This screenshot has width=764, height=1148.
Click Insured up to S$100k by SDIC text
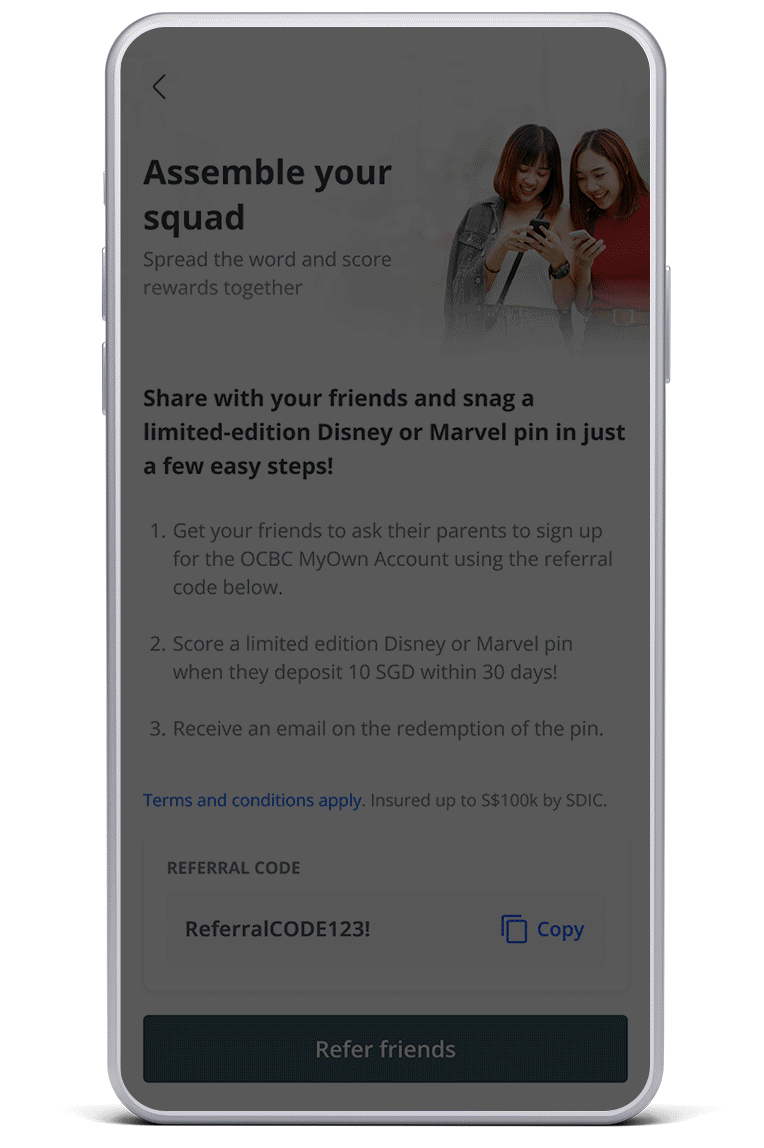point(489,800)
